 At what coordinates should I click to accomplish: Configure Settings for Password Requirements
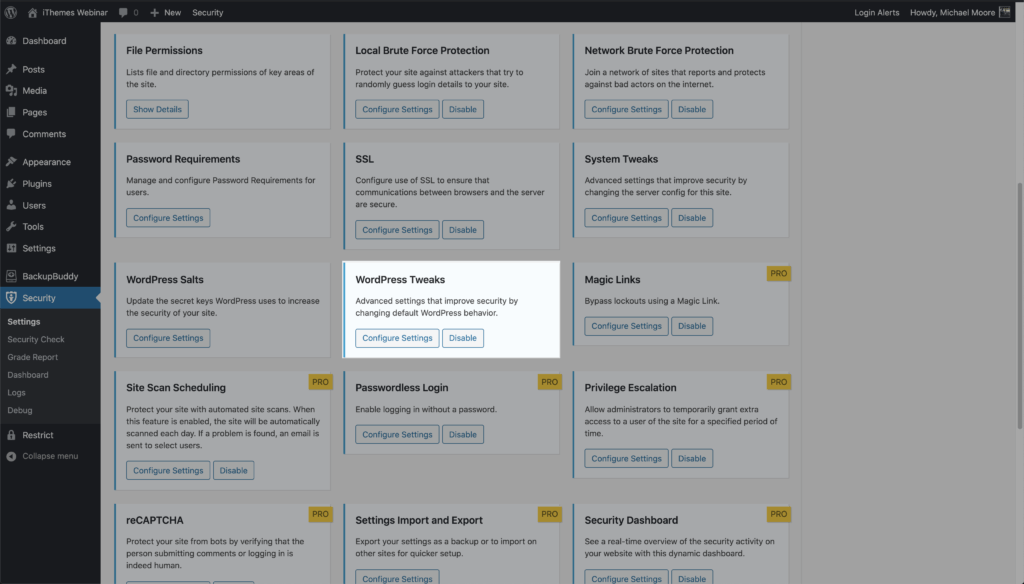tap(168, 218)
